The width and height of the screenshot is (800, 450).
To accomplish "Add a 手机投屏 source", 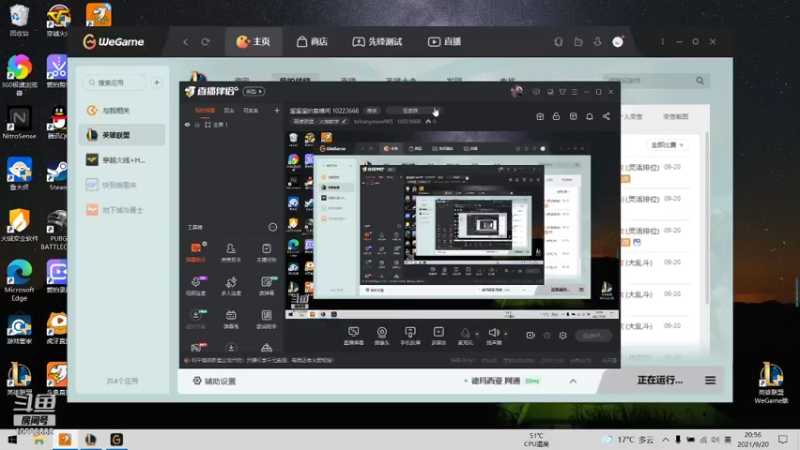I will [410, 336].
